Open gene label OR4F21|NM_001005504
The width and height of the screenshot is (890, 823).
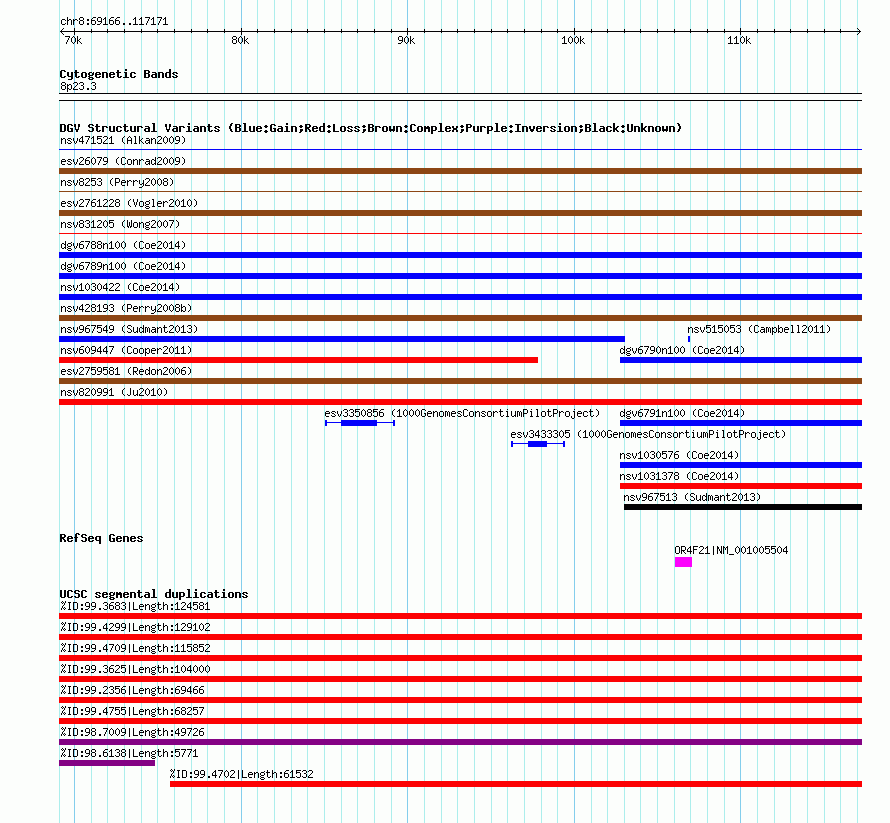731,550
